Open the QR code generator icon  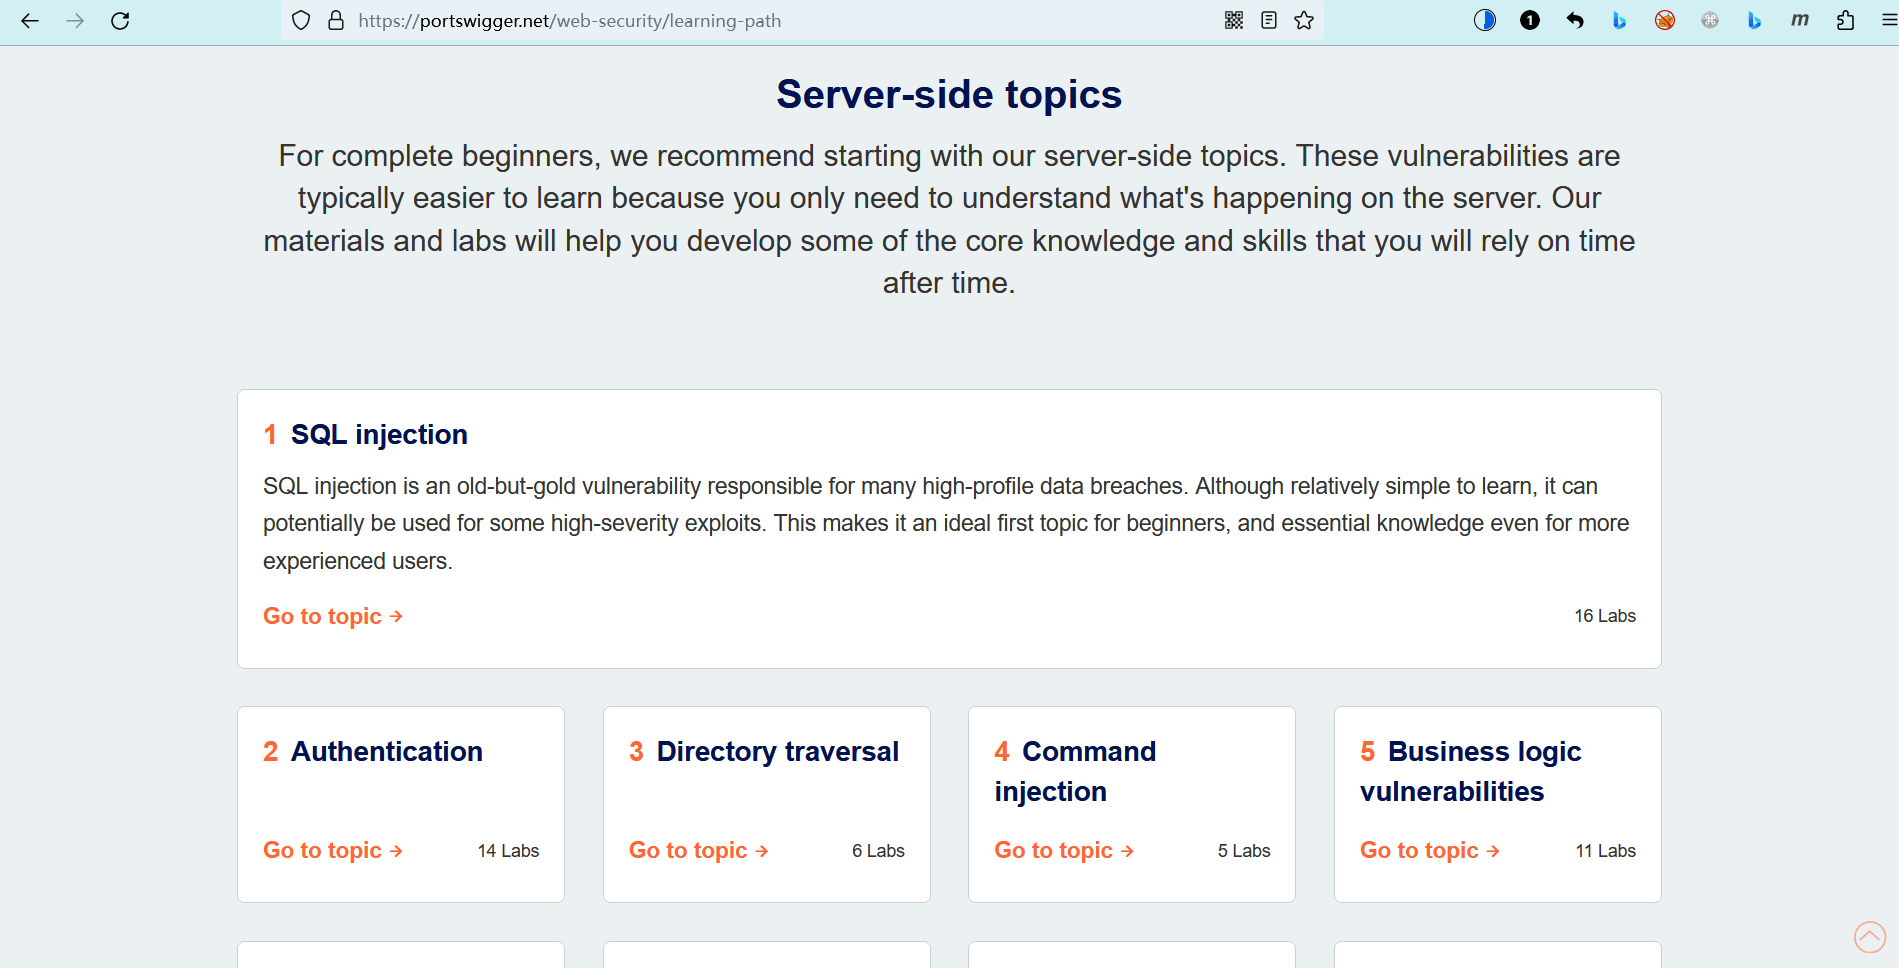click(1234, 20)
